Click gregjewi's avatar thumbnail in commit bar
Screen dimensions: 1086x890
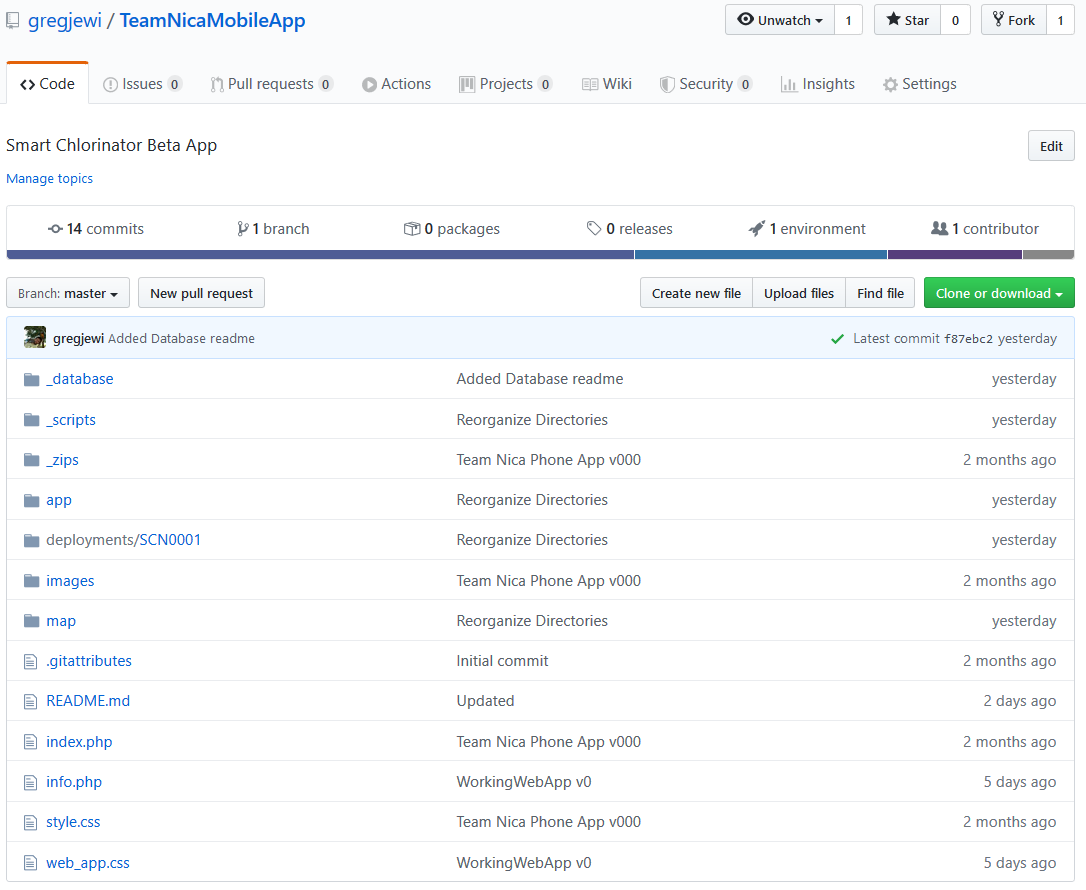[x=35, y=337]
